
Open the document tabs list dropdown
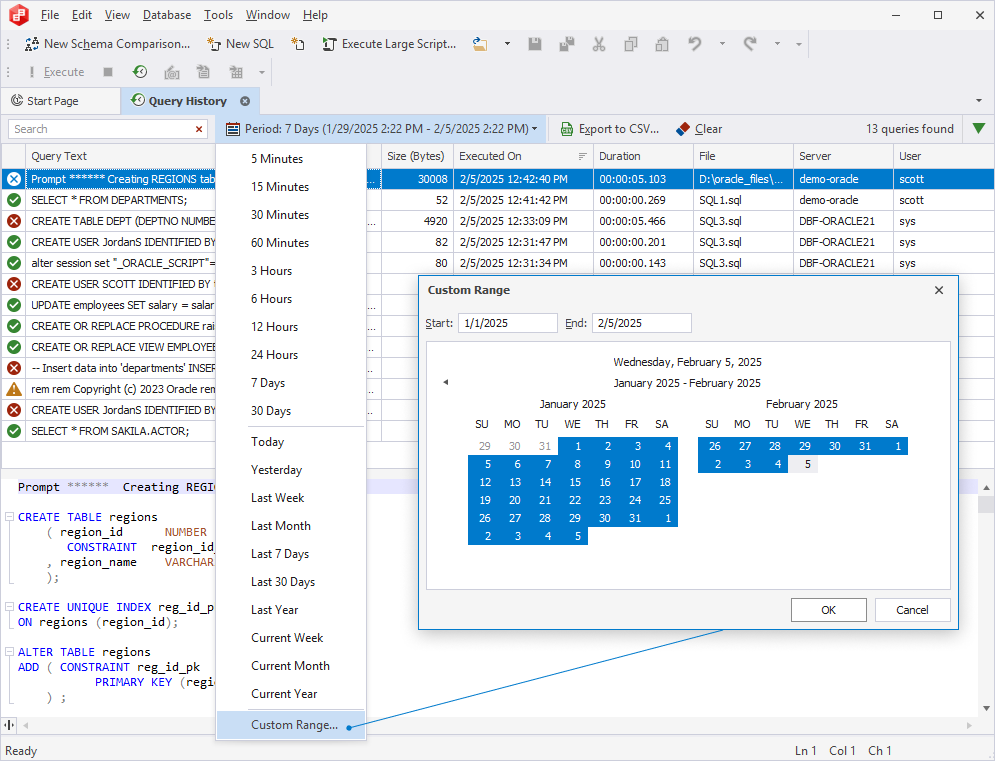coord(979,101)
